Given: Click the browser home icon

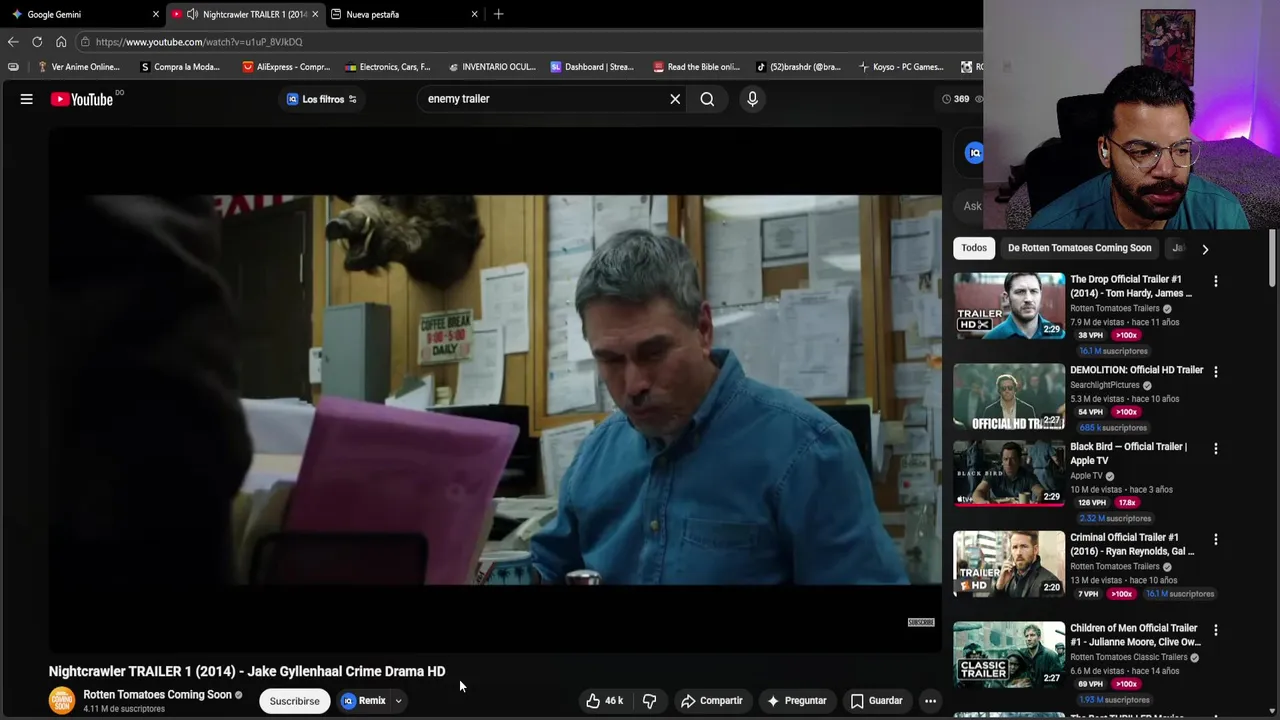Looking at the screenshot, I should coord(61,42).
